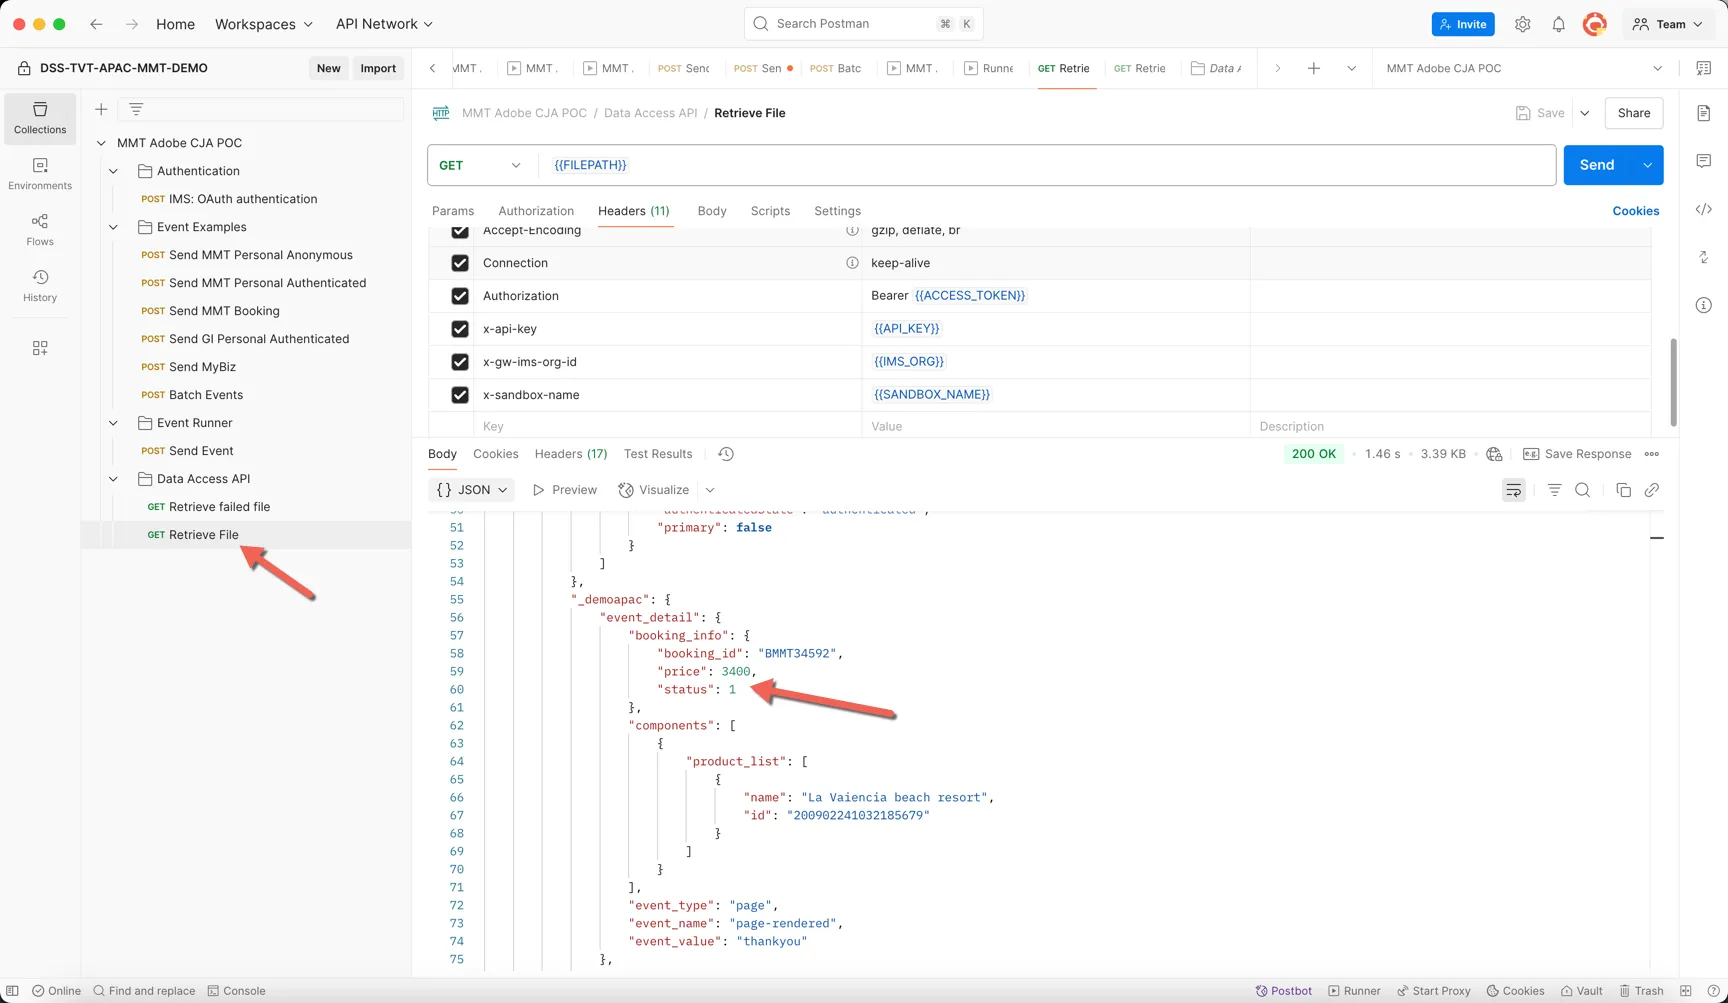Switch to the Params tab
The height and width of the screenshot is (1003, 1728).
pos(453,211)
